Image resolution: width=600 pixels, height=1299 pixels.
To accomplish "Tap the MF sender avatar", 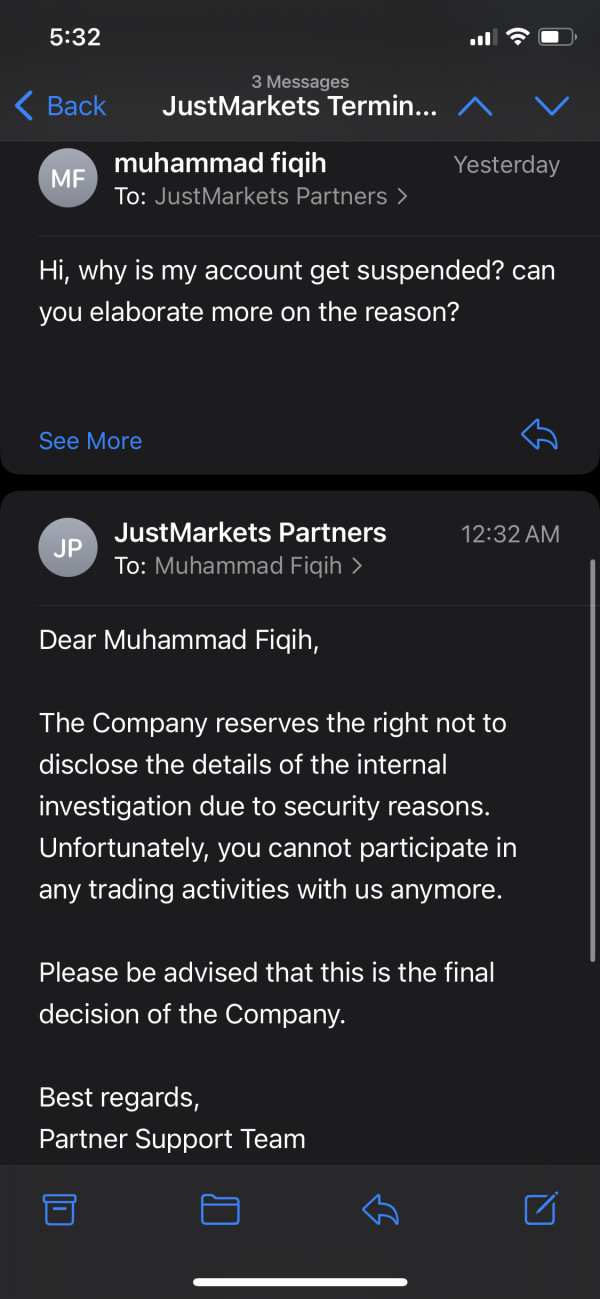I will (68, 179).
